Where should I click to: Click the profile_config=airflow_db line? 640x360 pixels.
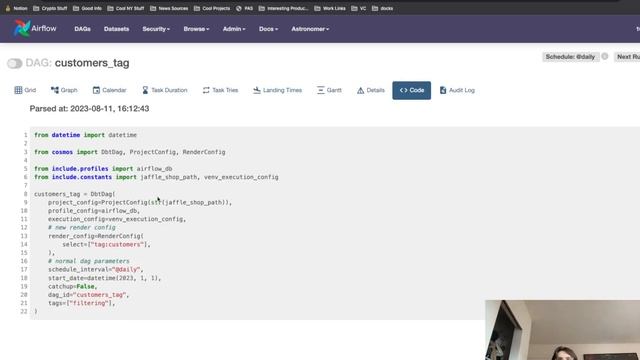pos(94,211)
